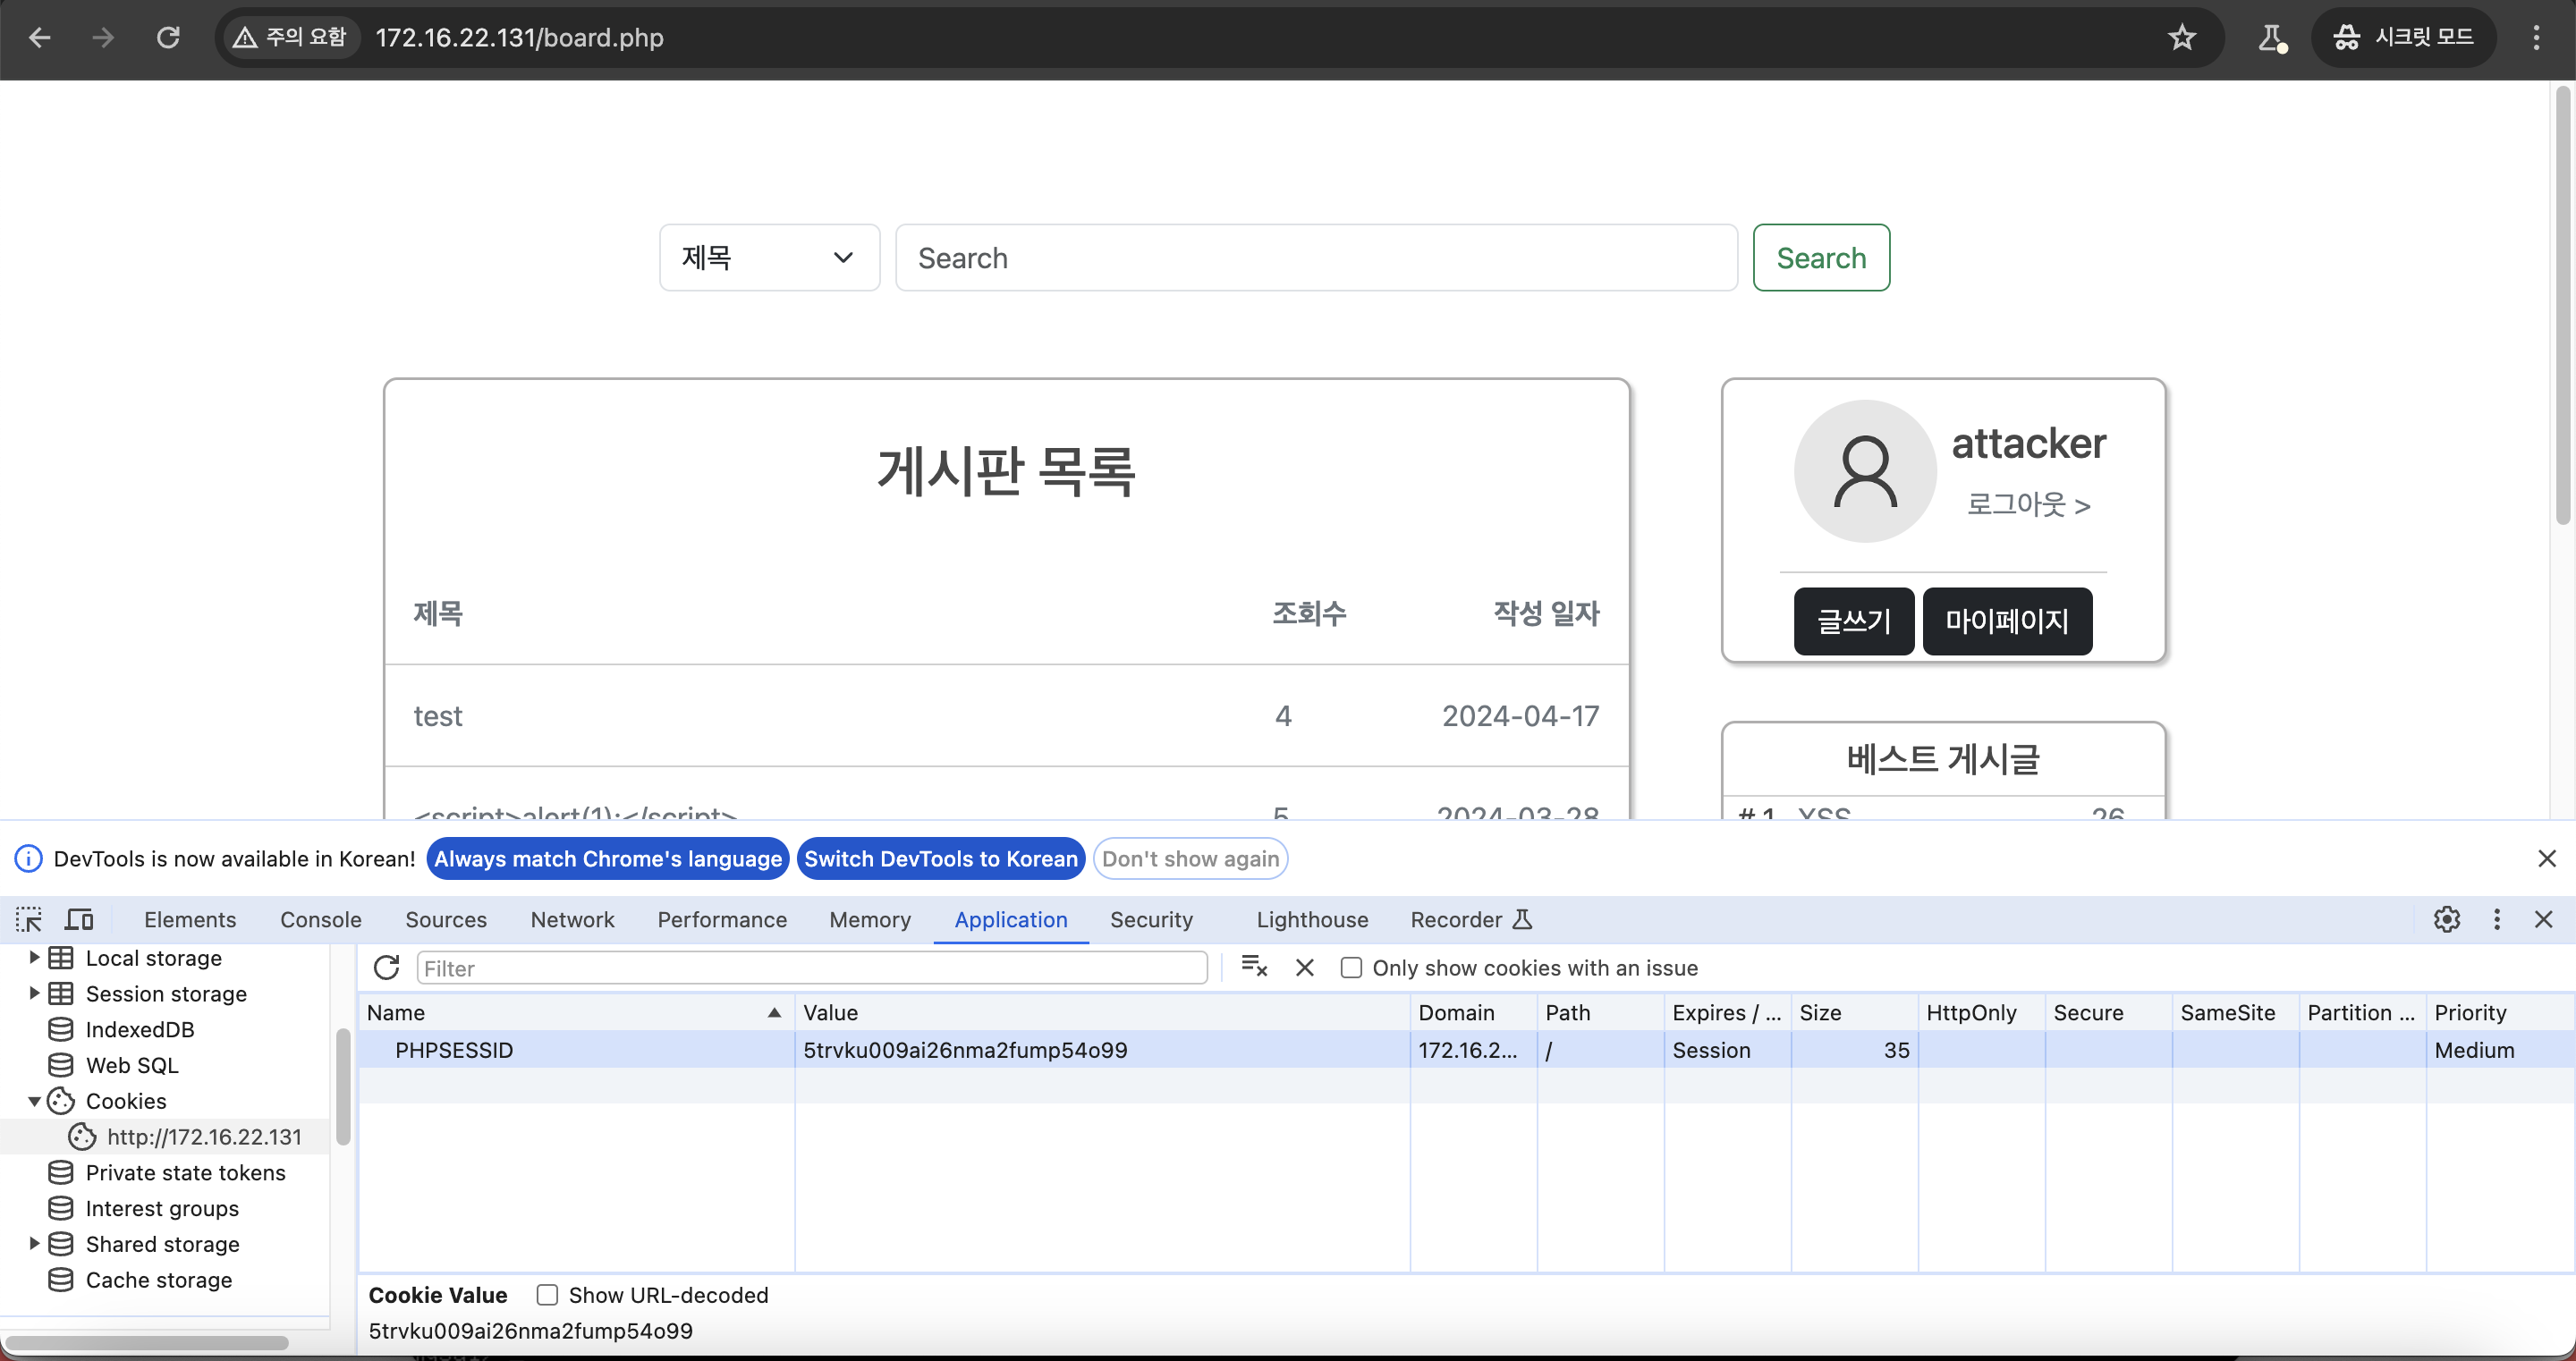Click Switch DevTools to Korean
Viewport: 2576px width, 1361px height.
tap(941, 858)
